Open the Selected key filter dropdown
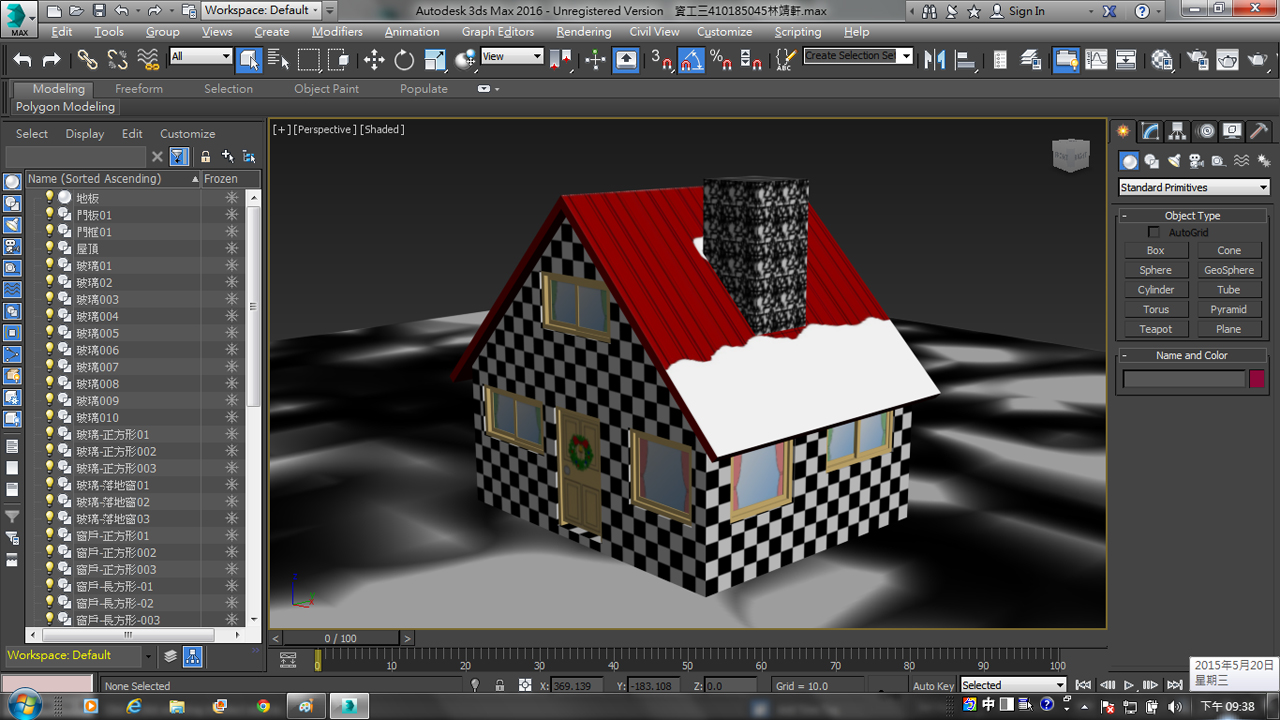The height and width of the screenshot is (720, 1280). point(1013,685)
